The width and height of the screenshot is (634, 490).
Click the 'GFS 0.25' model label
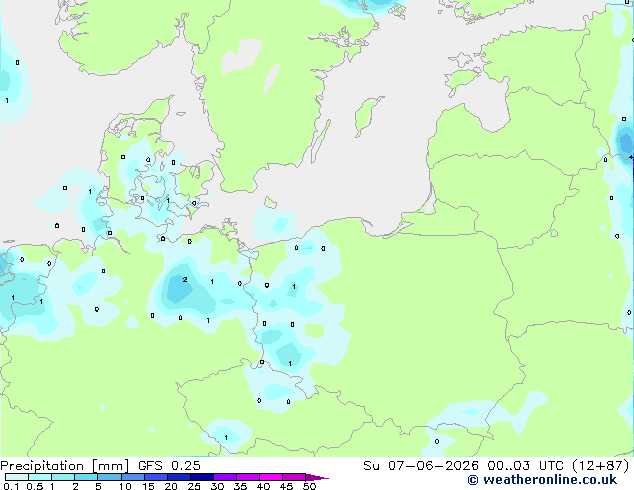[x=169, y=466]
